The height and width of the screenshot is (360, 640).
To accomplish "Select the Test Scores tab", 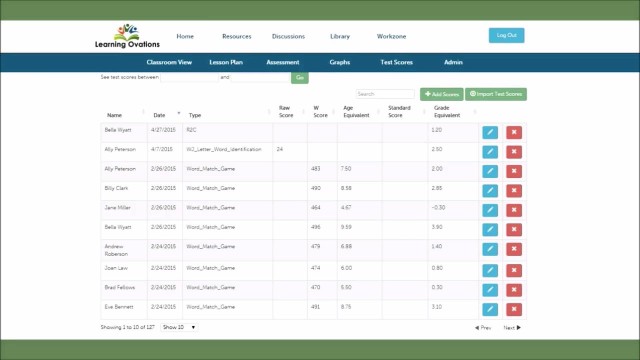I will point(396,62).
